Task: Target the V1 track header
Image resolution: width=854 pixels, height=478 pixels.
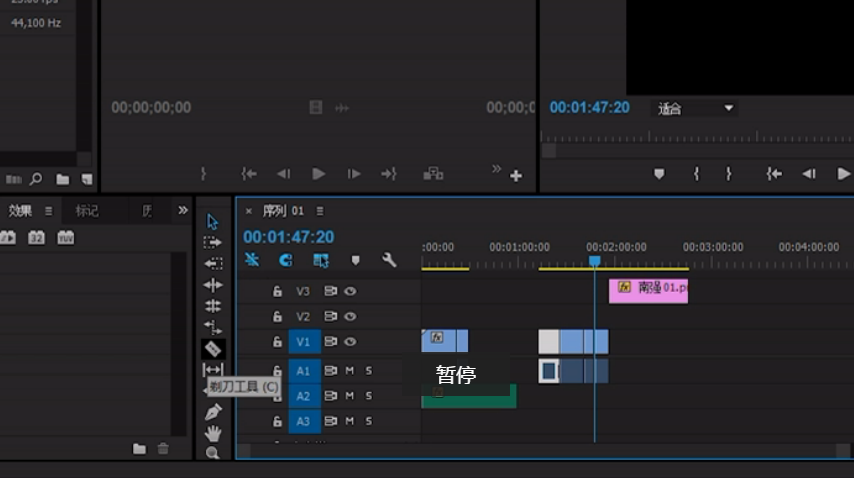Action: [x=304, y=342]
